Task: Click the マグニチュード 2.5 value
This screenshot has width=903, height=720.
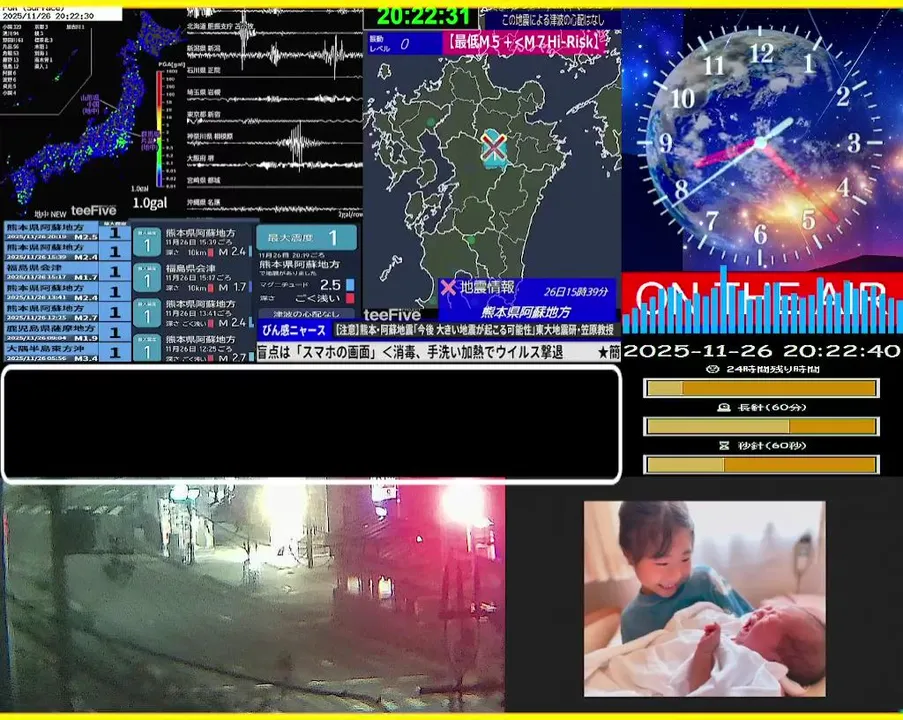Action: pyautogui.click(x=330, y=285)
